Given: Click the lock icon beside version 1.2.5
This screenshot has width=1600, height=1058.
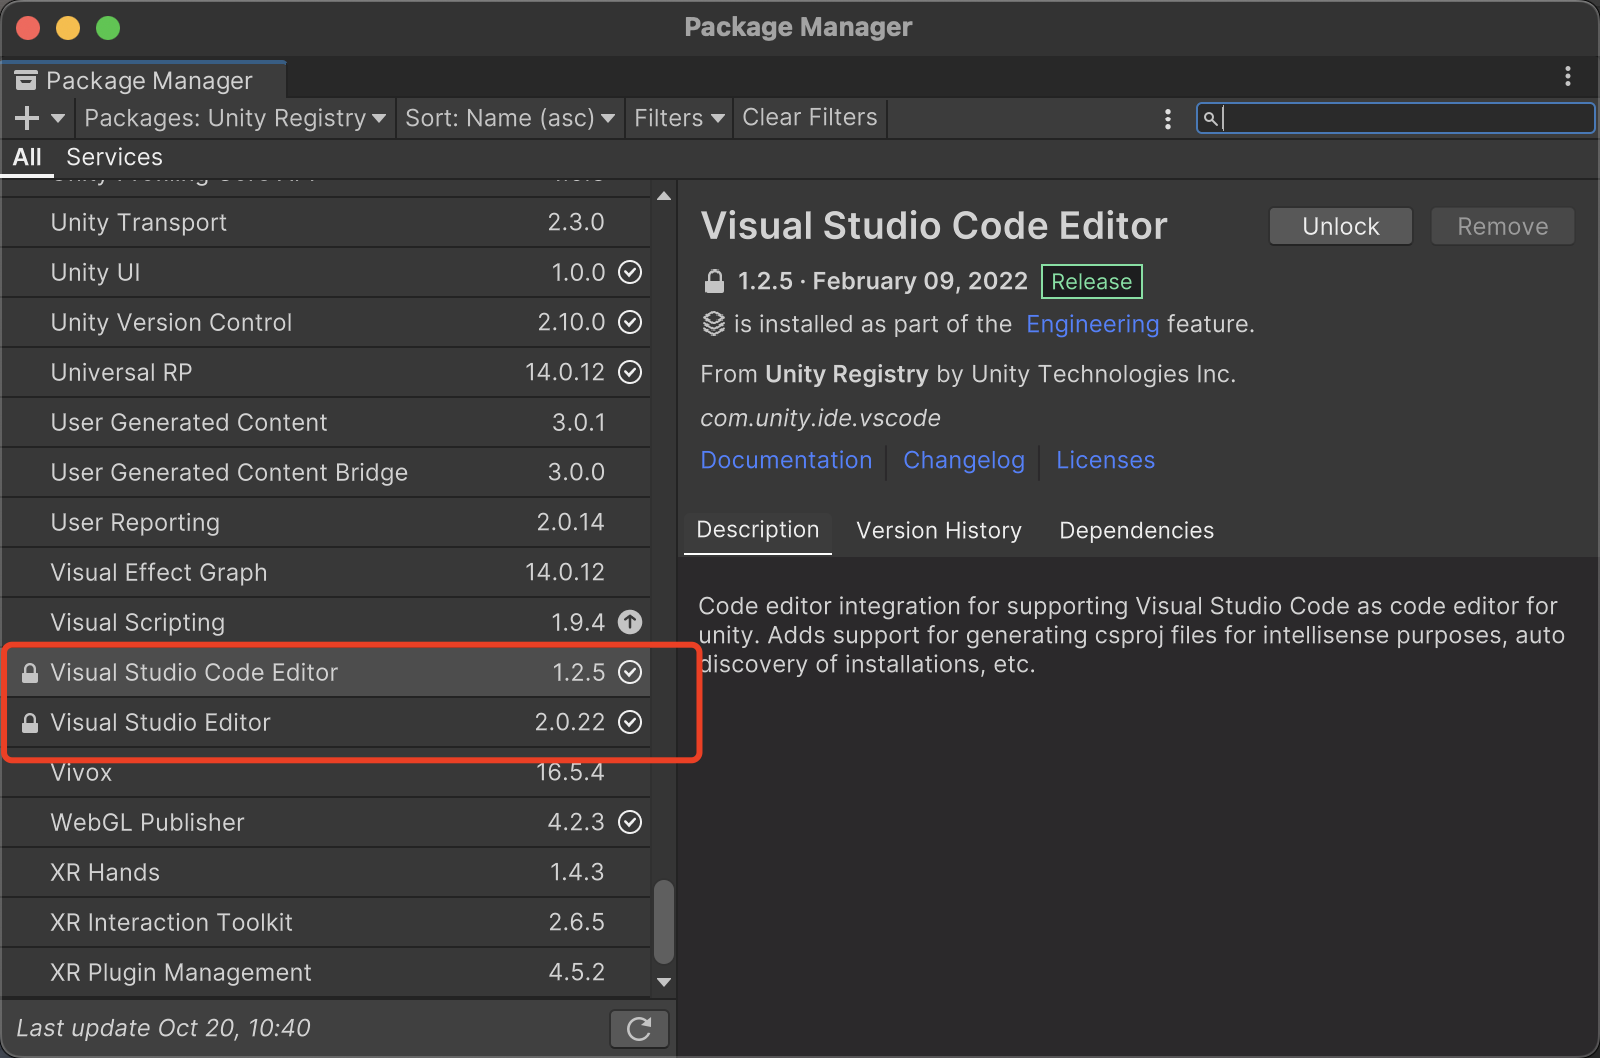Looking at the screenshot, I should click(714, 281).
